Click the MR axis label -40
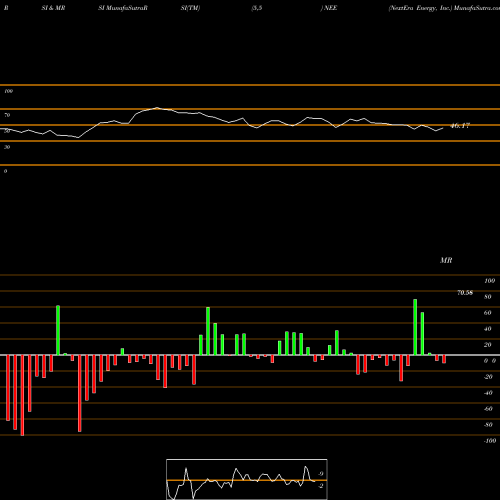This screenshot has height=500, width=500. coord(488,393)
